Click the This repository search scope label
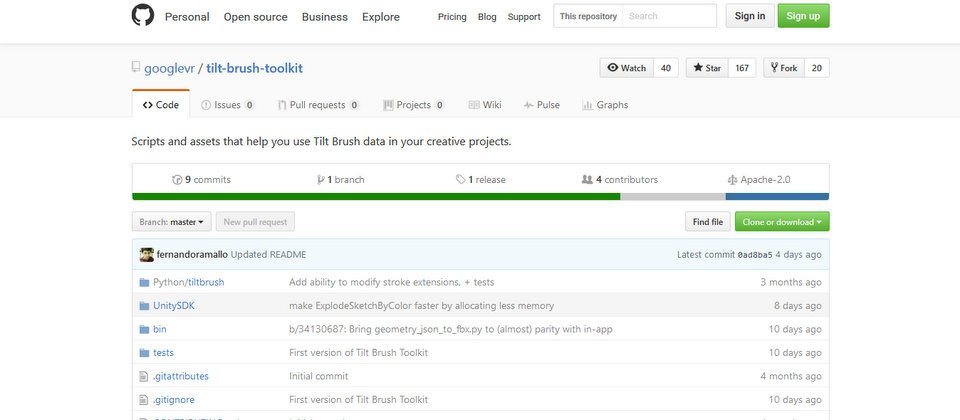This screenshot has height=420, width=960. click(588, 16)
